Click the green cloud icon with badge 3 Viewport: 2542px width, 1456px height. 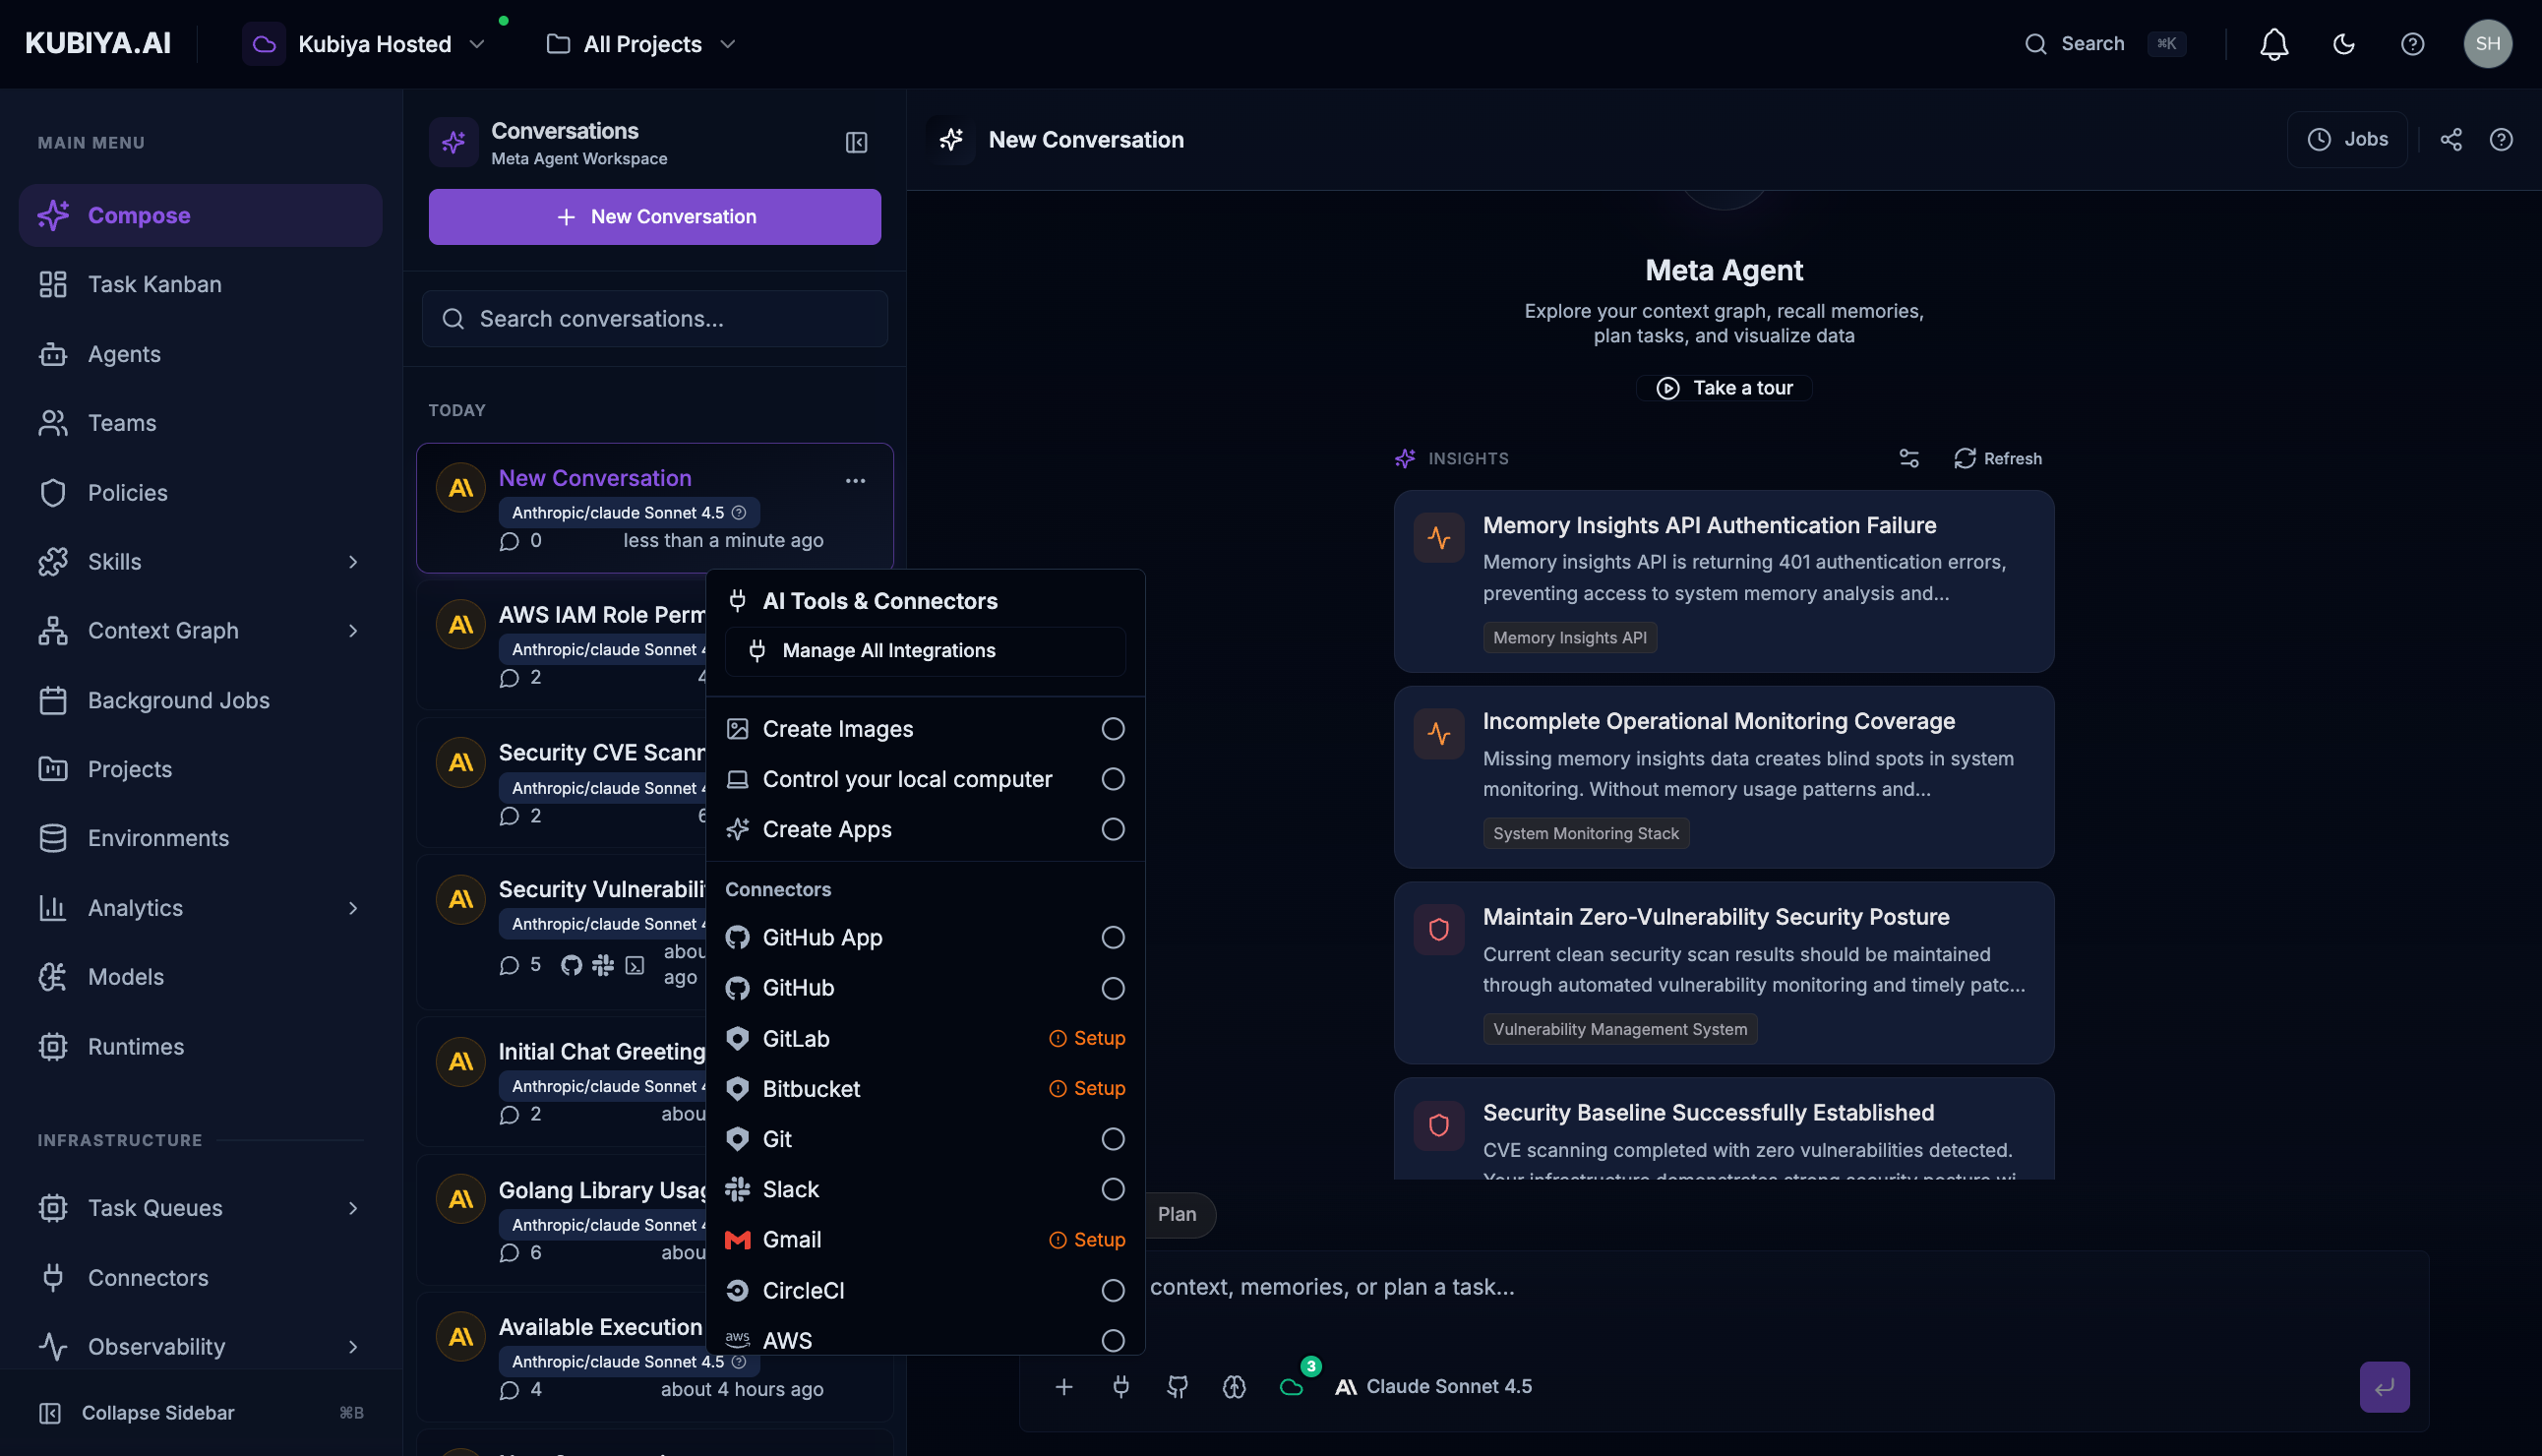(x=1291, y=1387)
